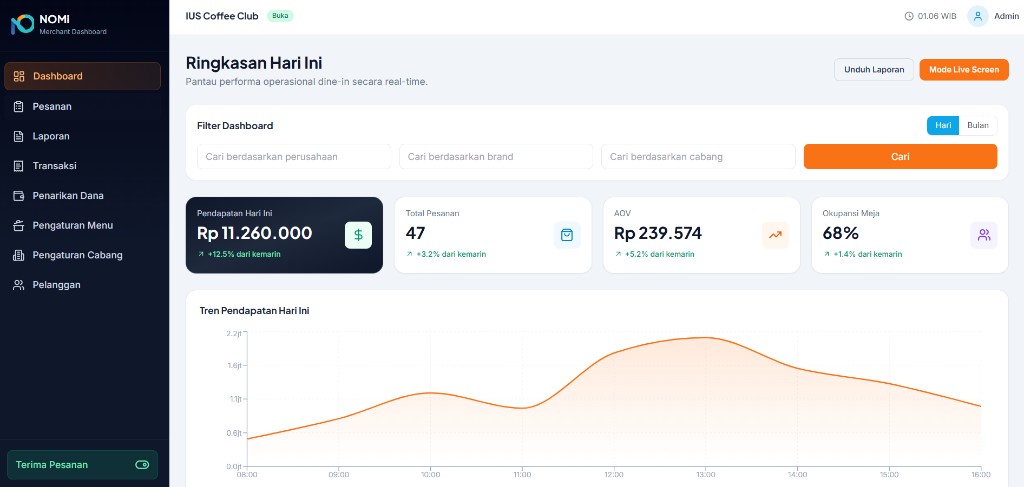Viewport: 1024px width, 487px height.
Task: Navigate to Penarikan Dana
Action: (x=82, y=196)
